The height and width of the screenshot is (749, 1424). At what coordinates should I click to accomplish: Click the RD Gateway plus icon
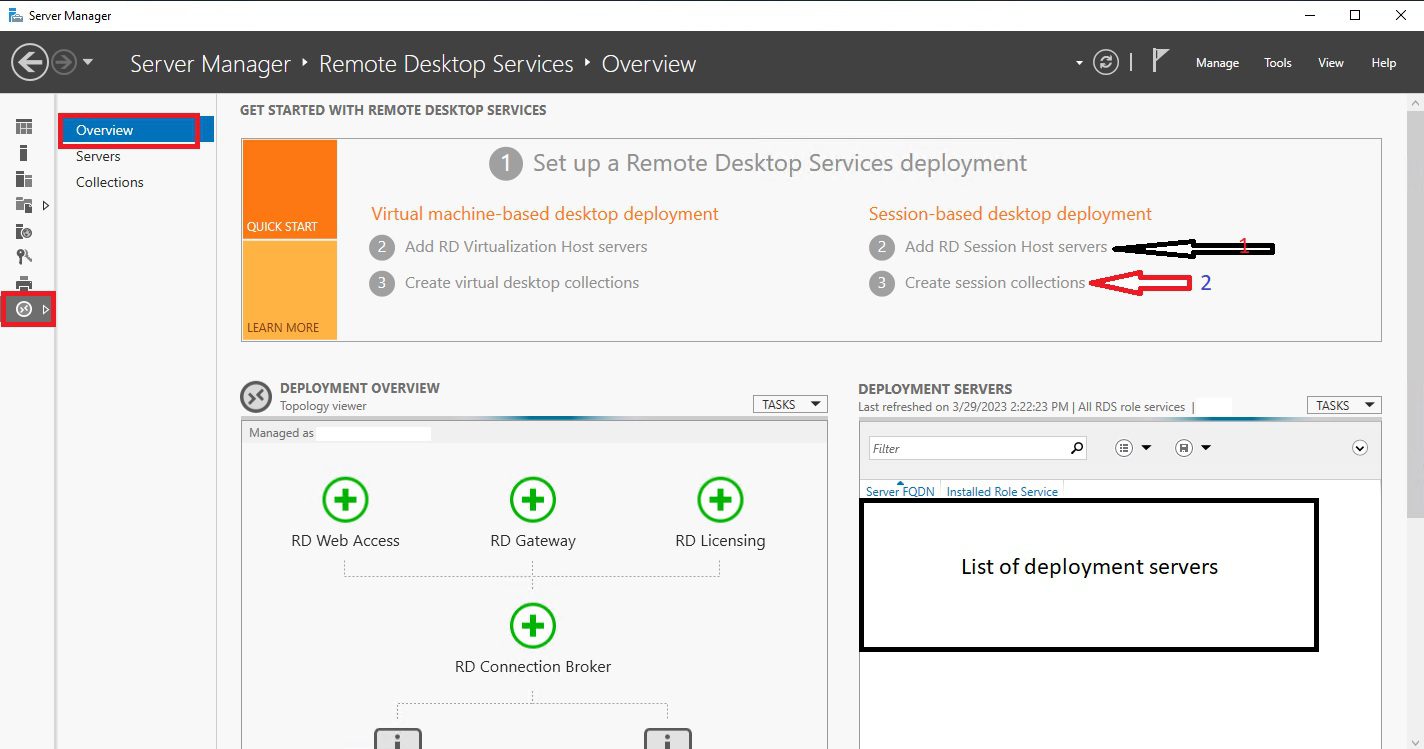533,499
